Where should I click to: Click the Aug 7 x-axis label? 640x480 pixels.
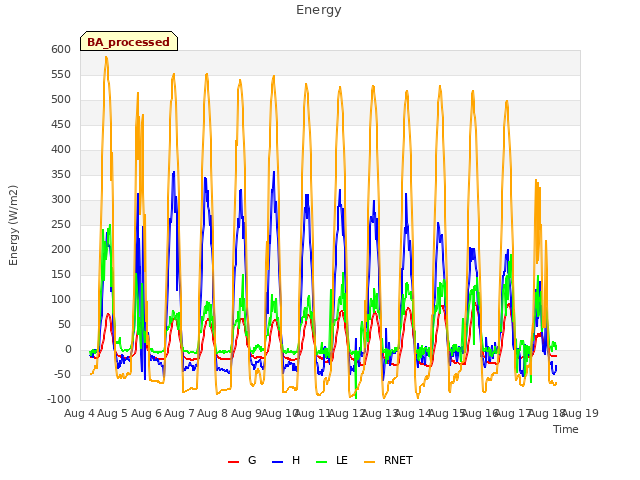[x=180, y=413]
